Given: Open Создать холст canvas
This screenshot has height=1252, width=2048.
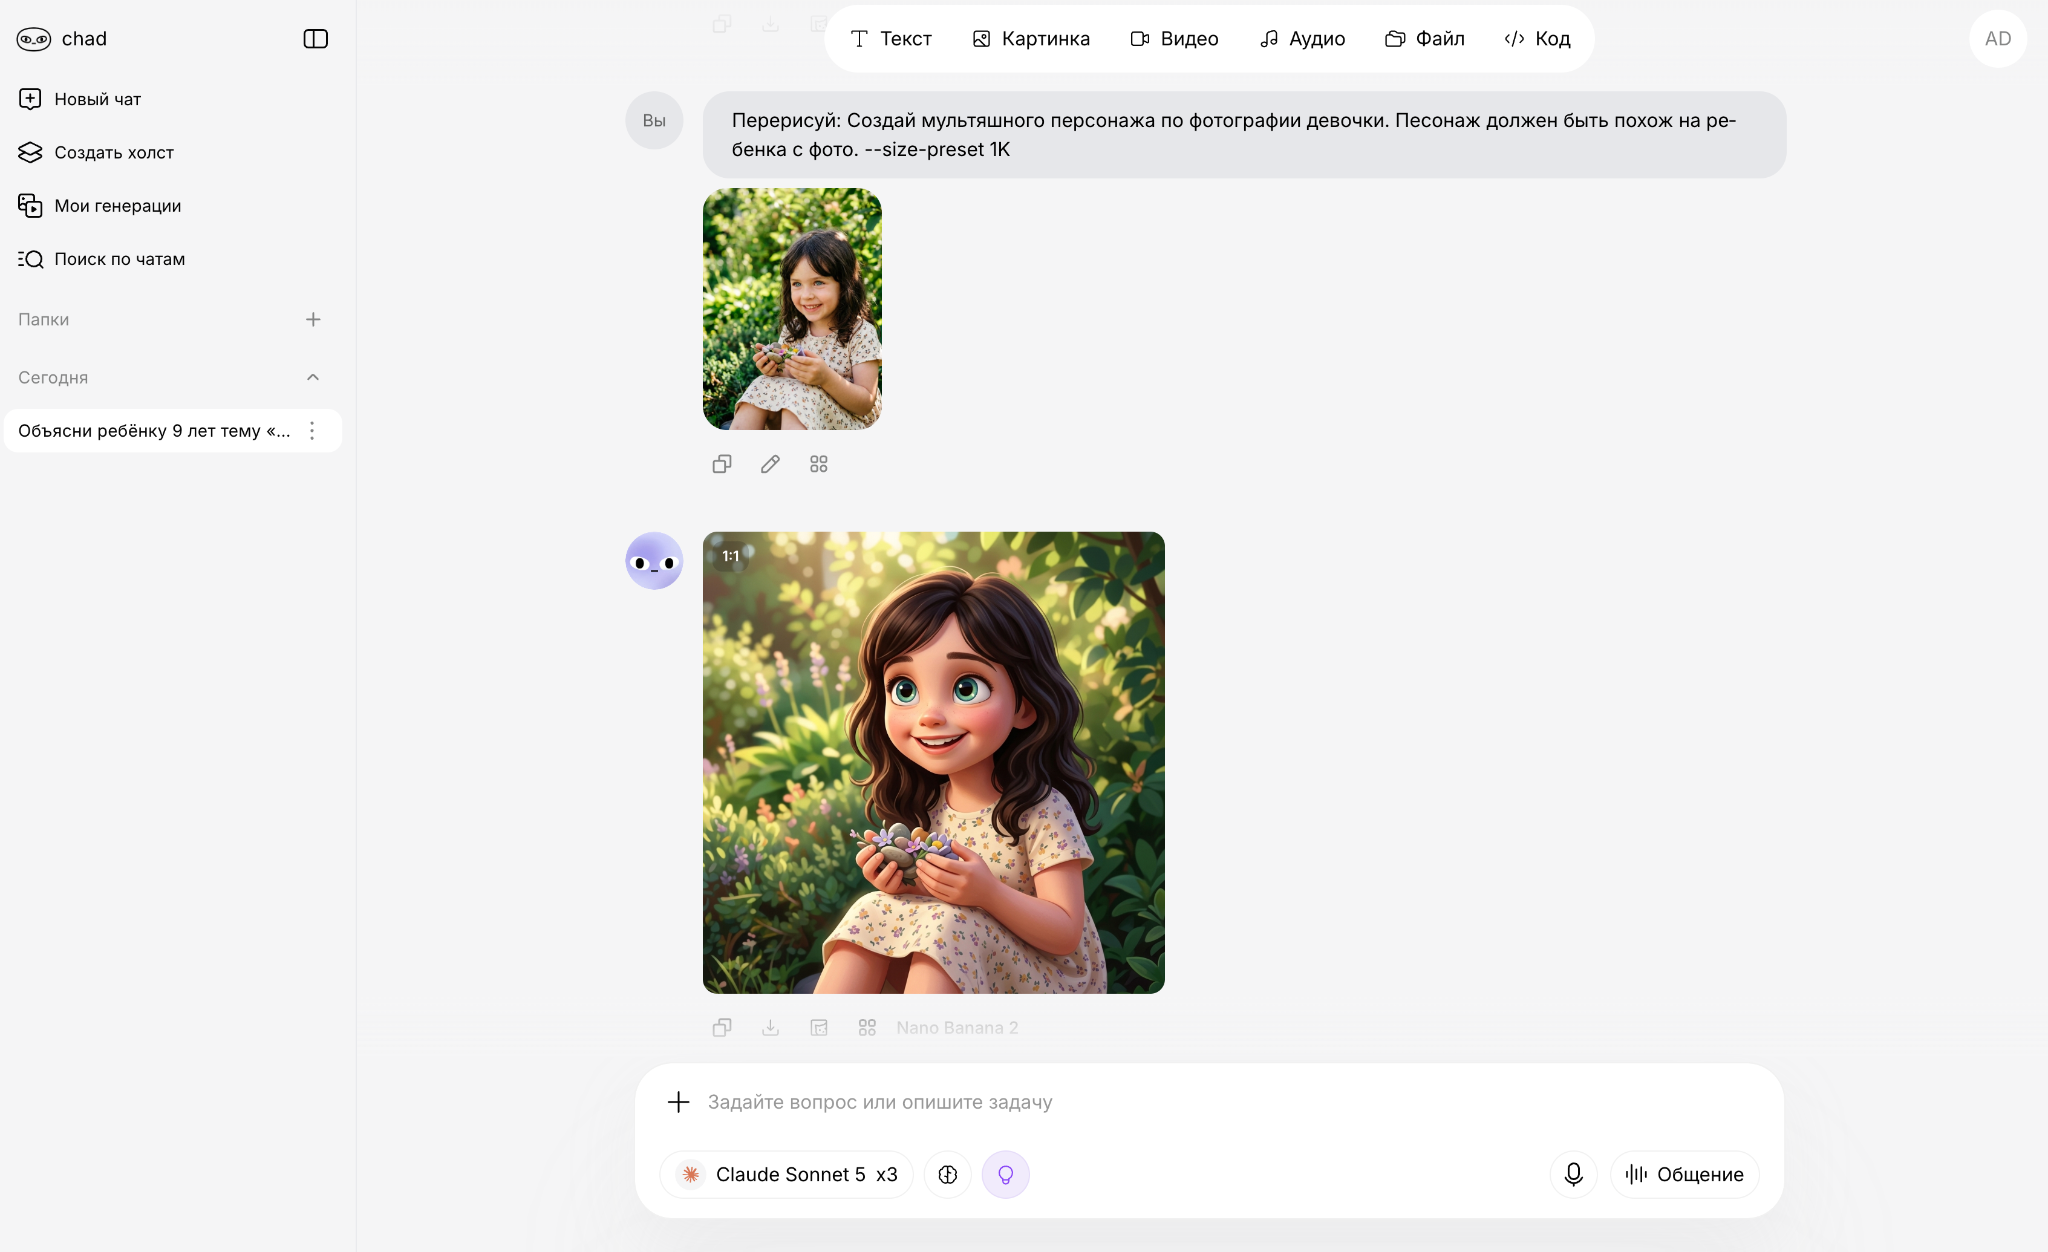Looking at the screenshot, I should (96, 152).
